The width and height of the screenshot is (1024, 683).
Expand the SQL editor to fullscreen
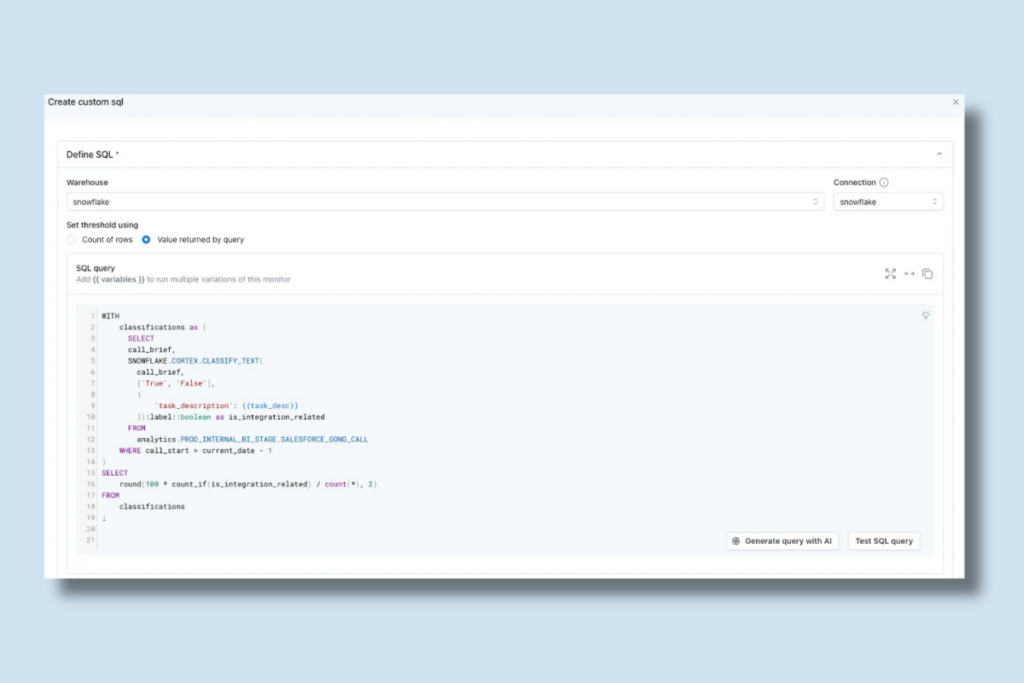890,274
